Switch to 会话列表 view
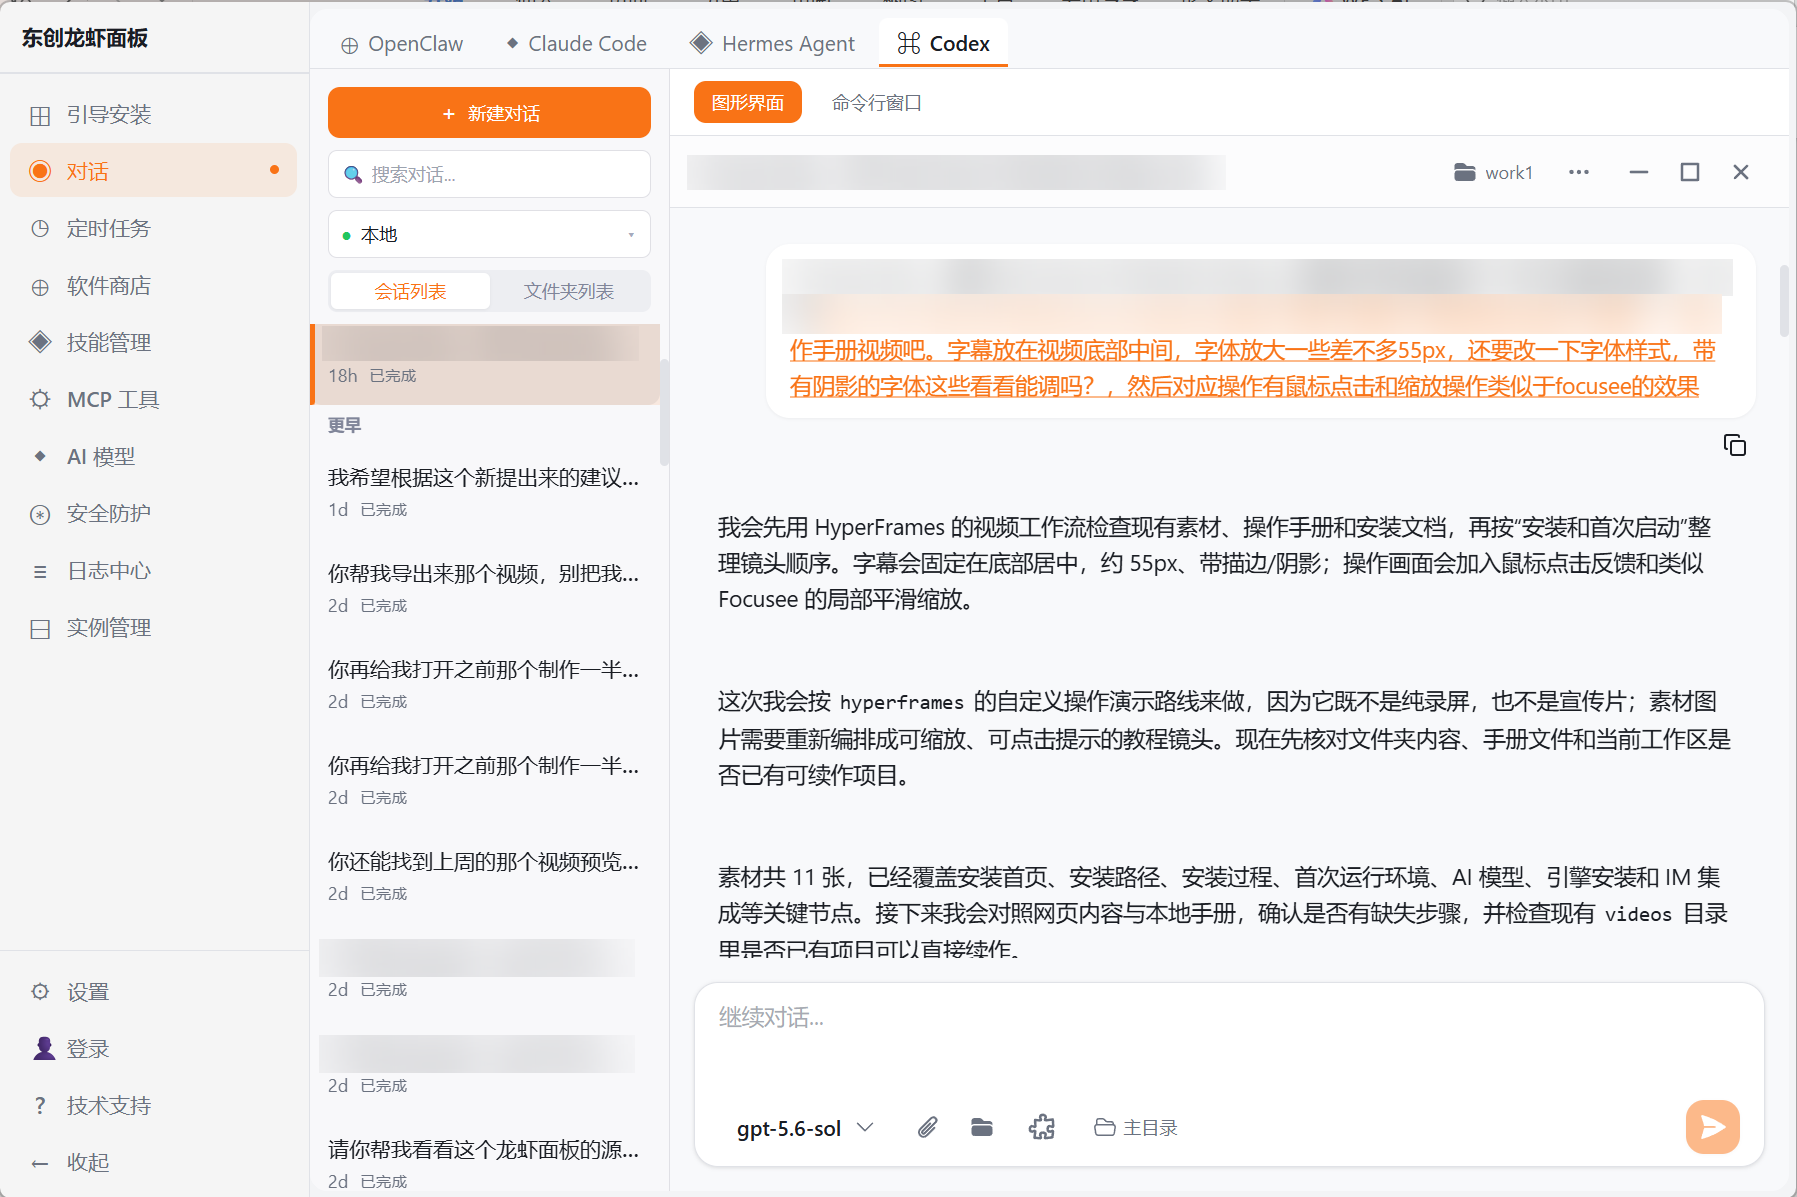The width and height of the screenshot is (1797, 1197). coord(410,291)
